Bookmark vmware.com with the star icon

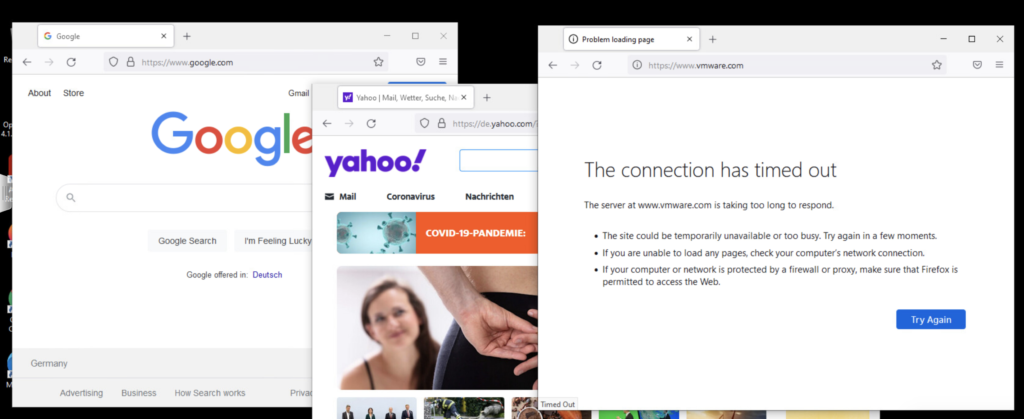[936, 65]
